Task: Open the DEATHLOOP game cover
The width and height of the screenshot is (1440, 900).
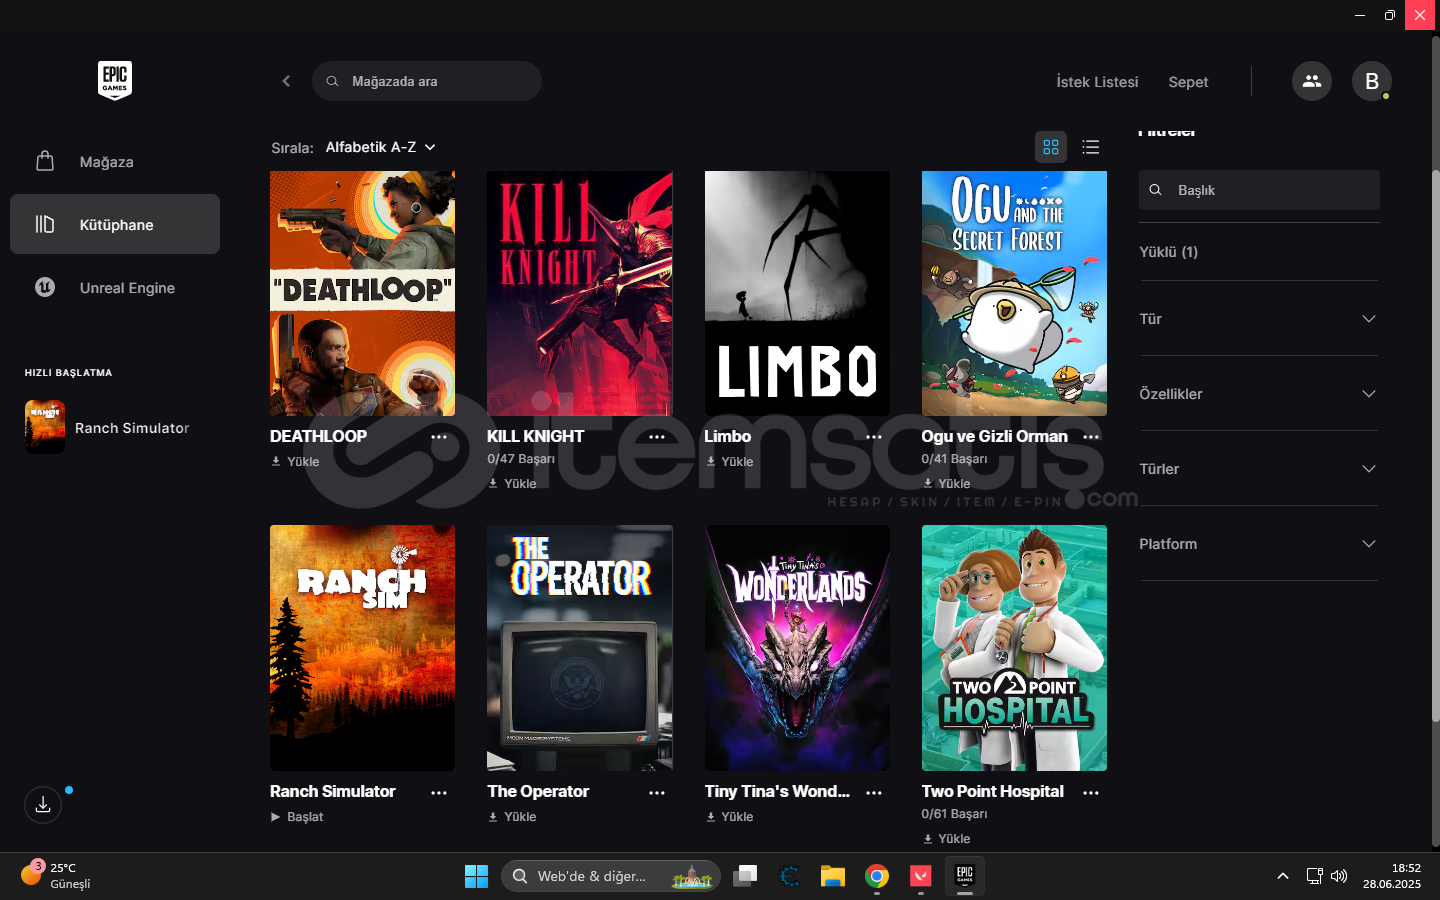Action: click(x=362, y=293)
